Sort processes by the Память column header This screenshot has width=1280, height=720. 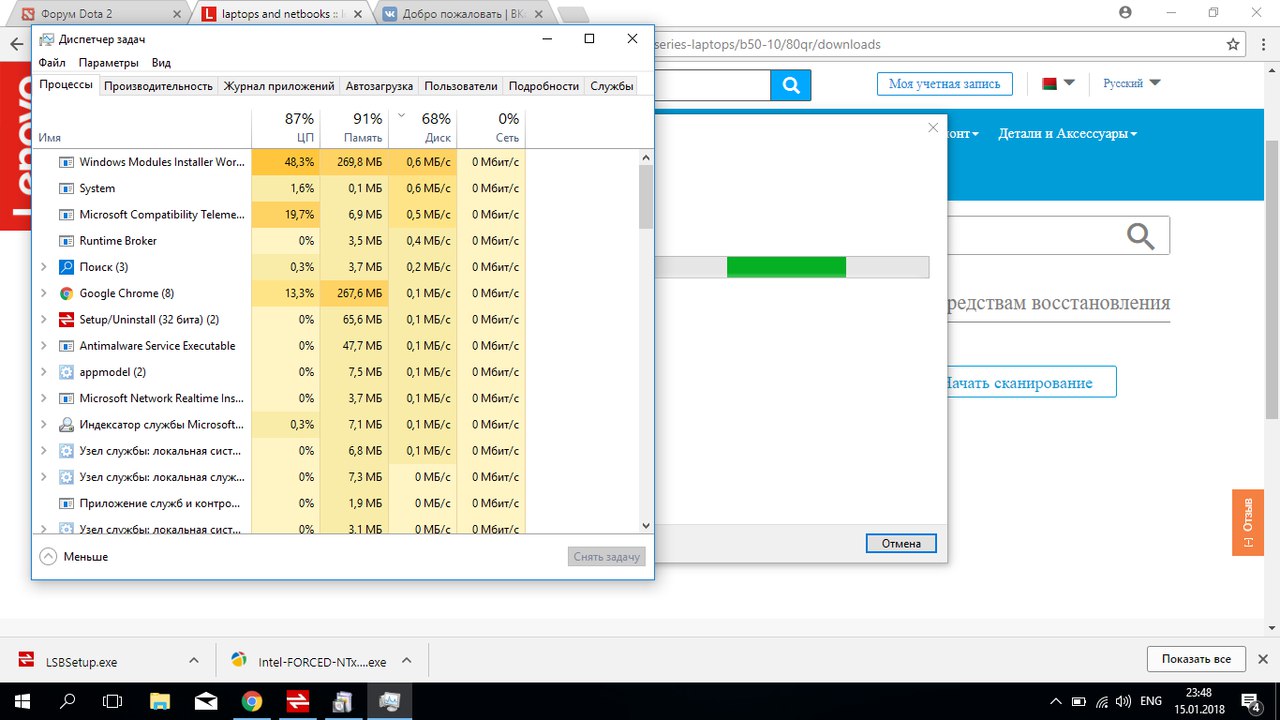click(362, 128)
